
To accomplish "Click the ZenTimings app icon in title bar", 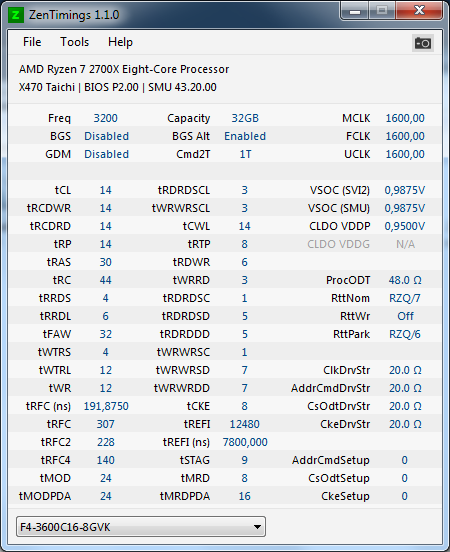I will click(x=16, y=15).
